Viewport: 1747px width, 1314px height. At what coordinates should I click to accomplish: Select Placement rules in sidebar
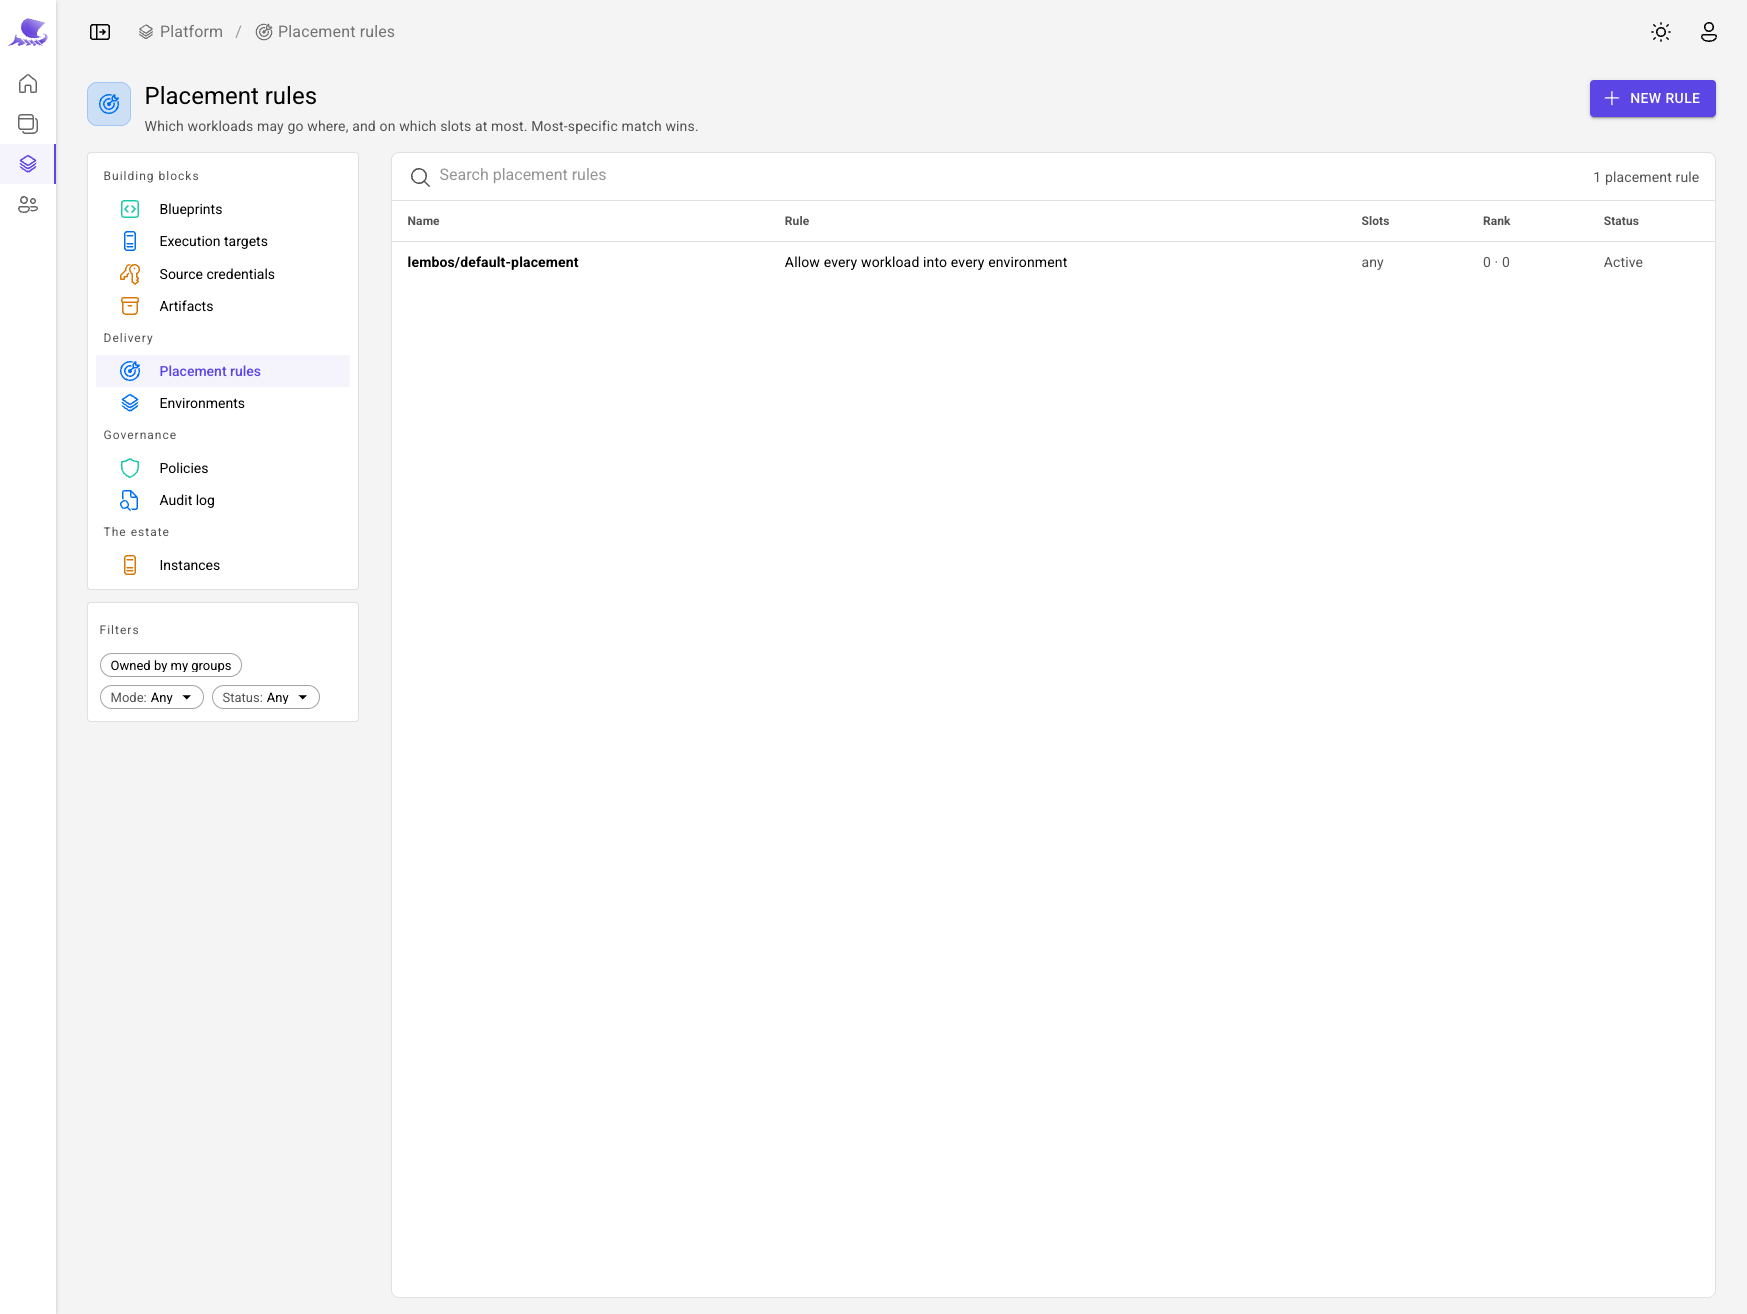pyautogui.click(x=223, y=371)
